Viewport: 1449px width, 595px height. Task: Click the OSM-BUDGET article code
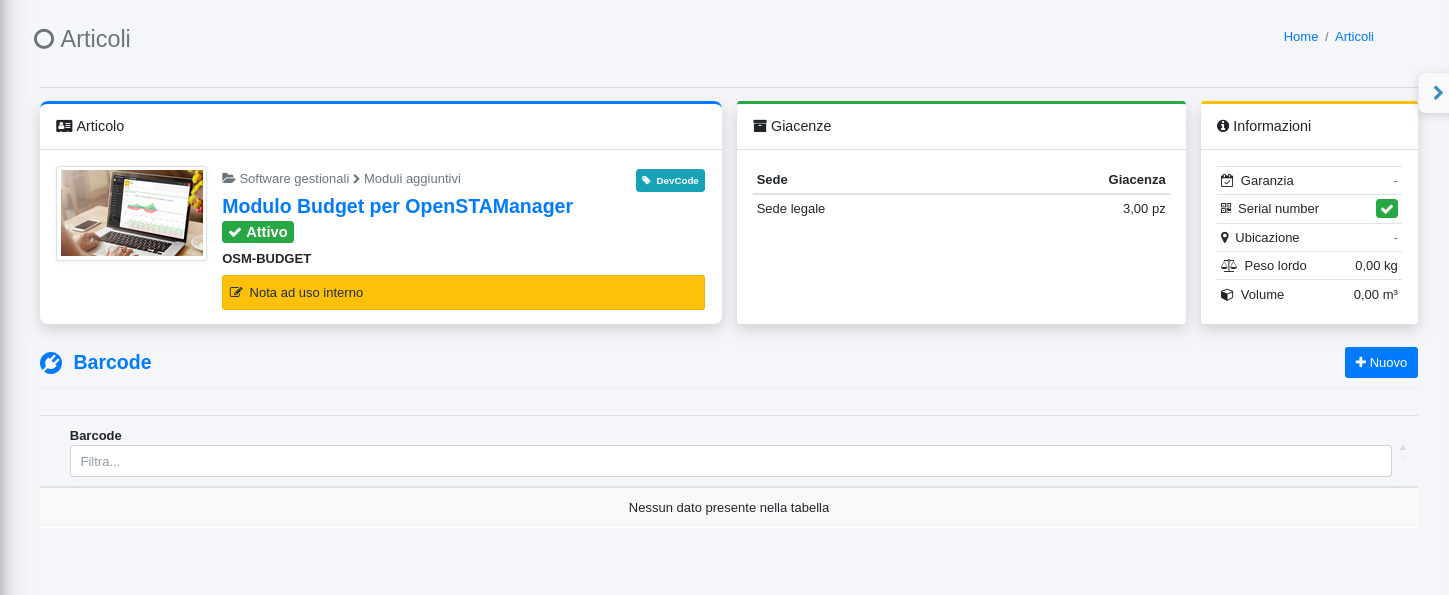pos(266,258)
